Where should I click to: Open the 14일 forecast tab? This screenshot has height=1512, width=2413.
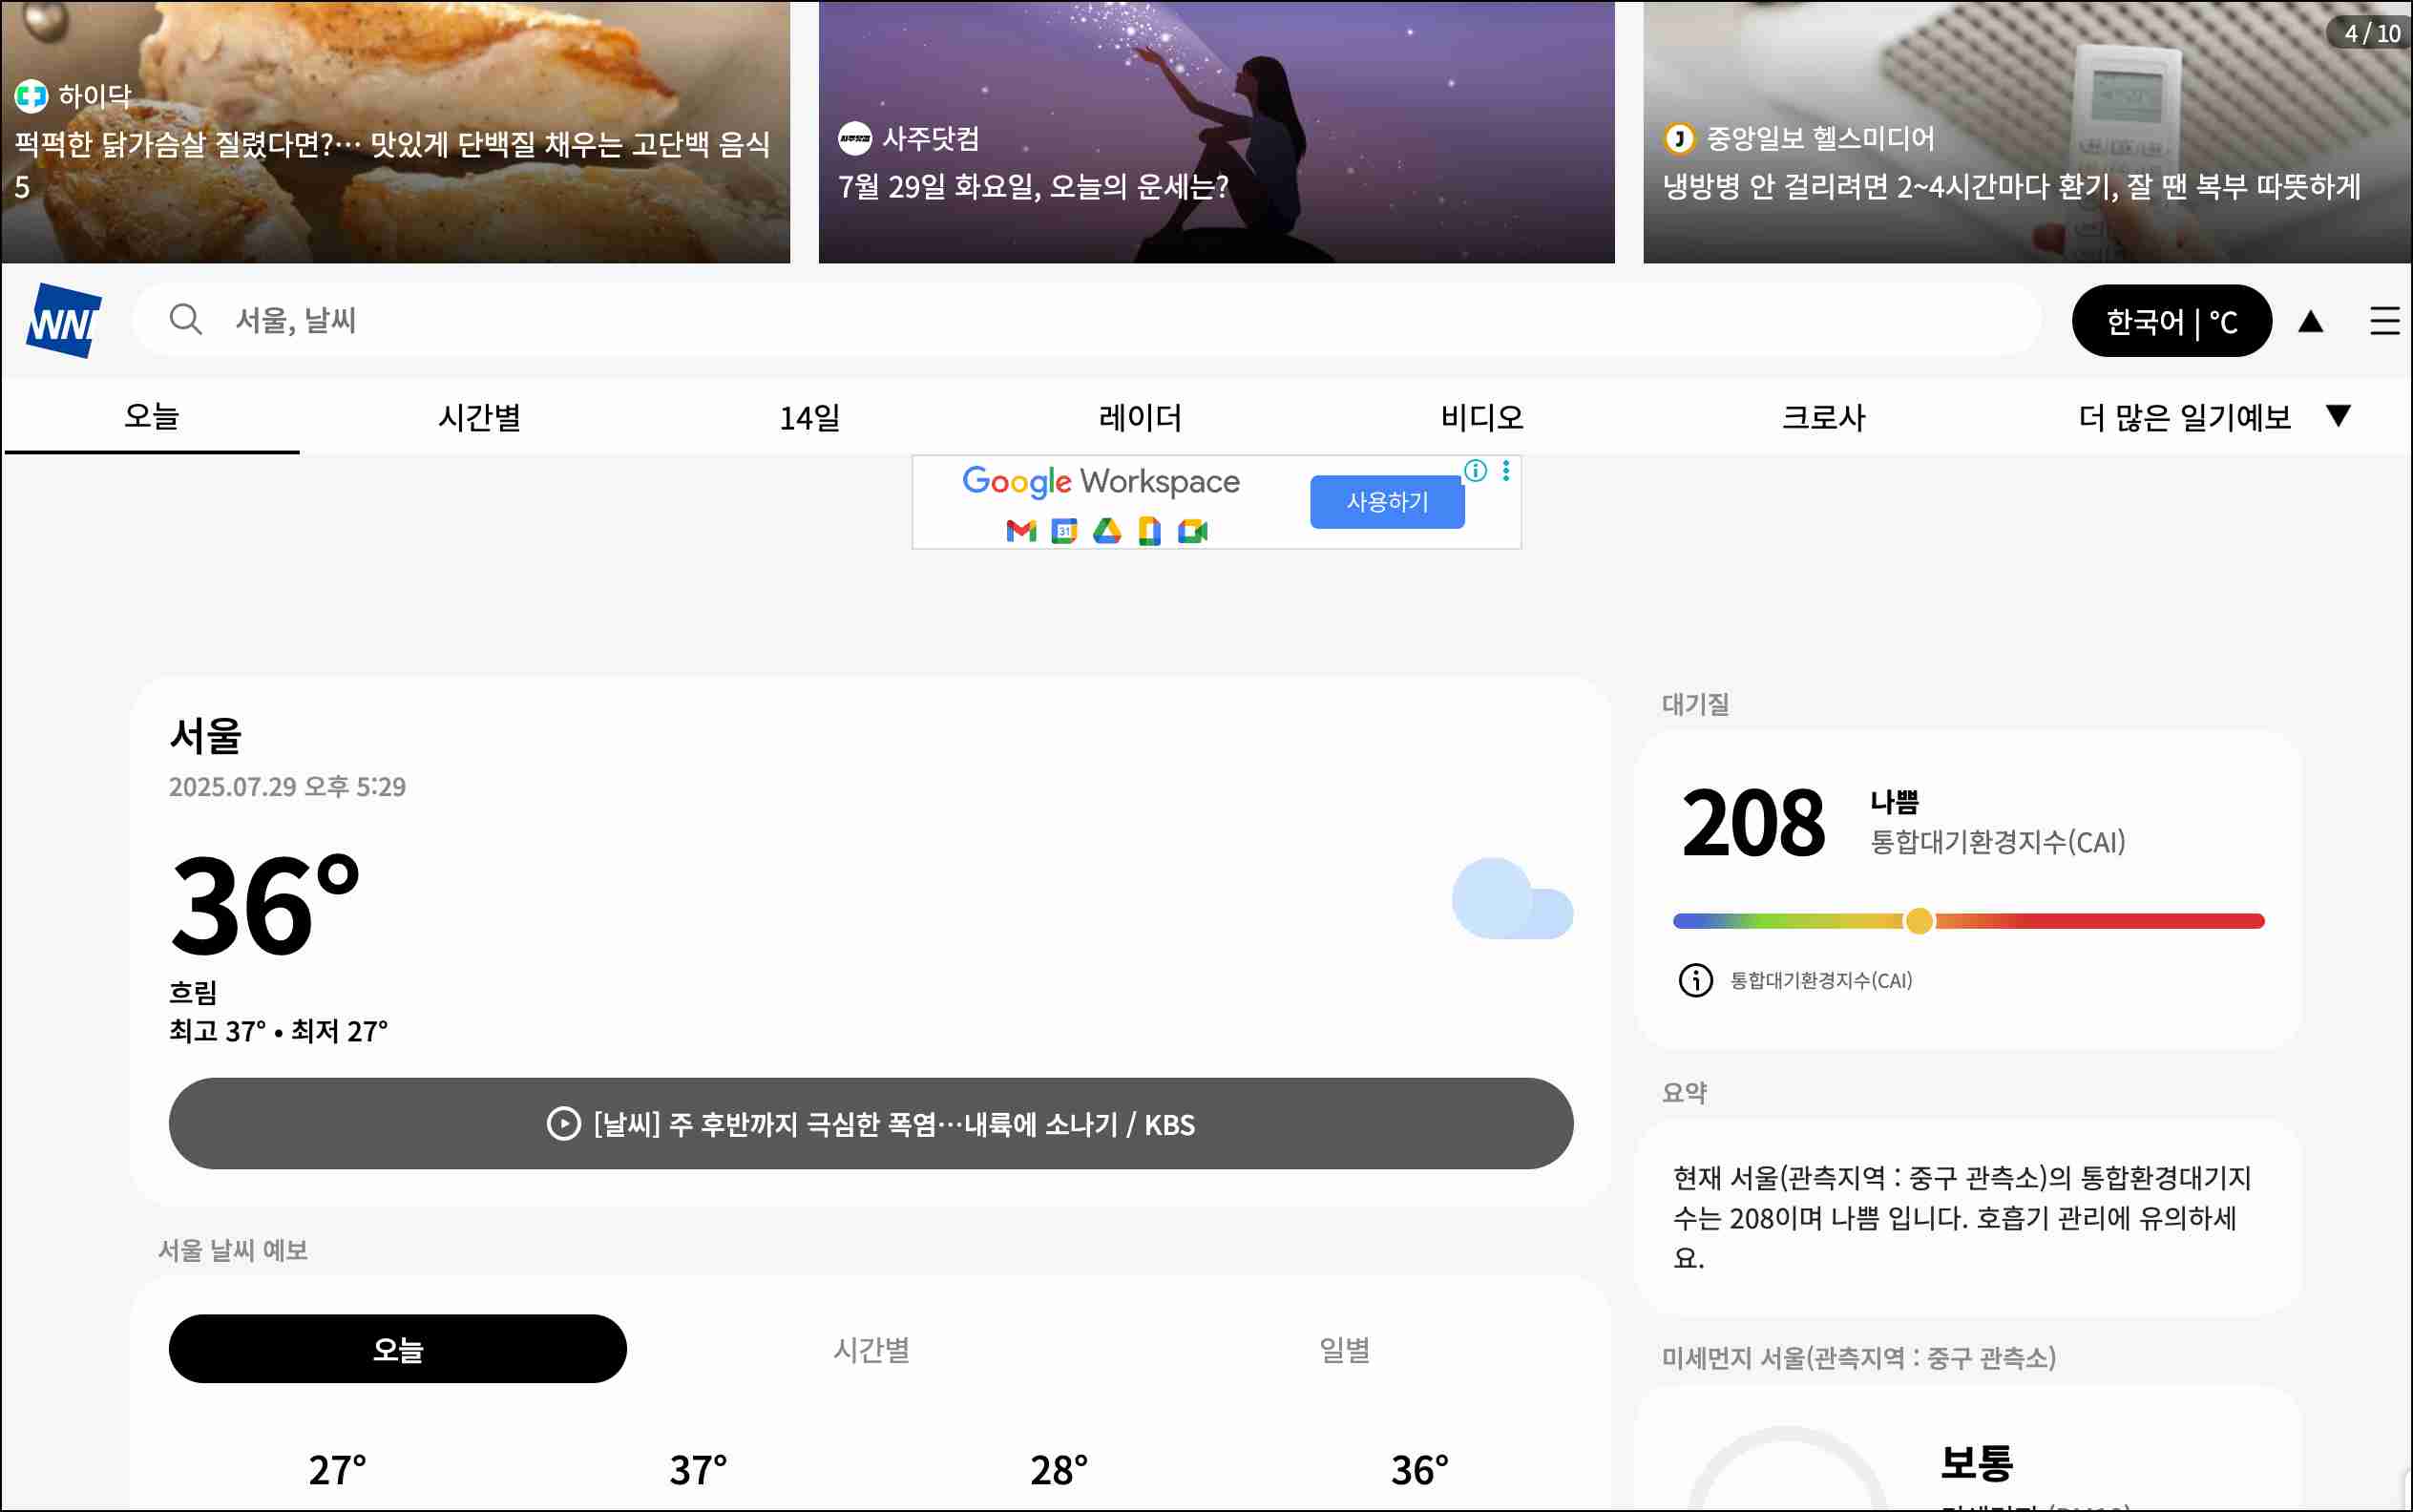coord(809,417)
